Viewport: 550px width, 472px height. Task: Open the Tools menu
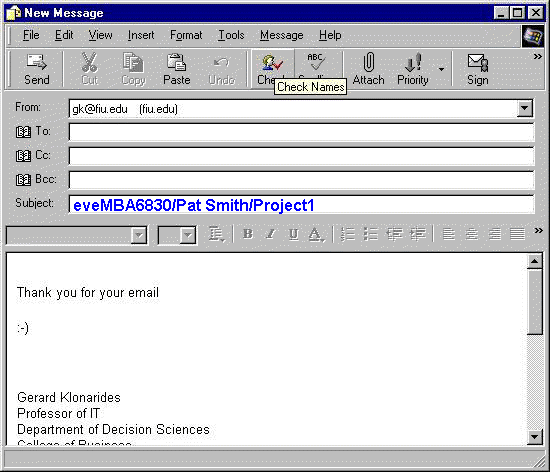[x=231, y=35]
